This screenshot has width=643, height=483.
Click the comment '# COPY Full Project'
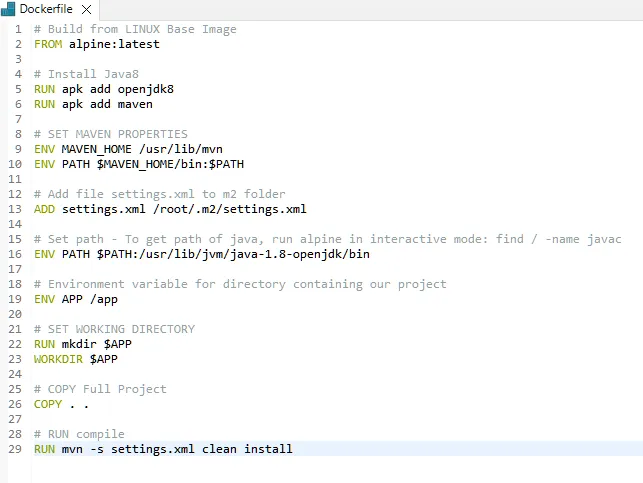[100, 389]
